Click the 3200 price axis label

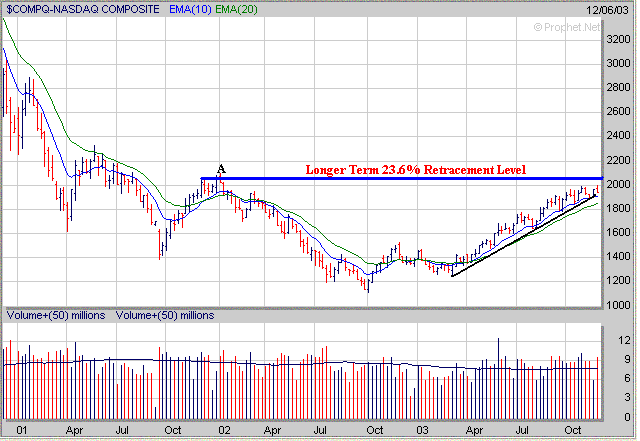(x=618, y=39)
